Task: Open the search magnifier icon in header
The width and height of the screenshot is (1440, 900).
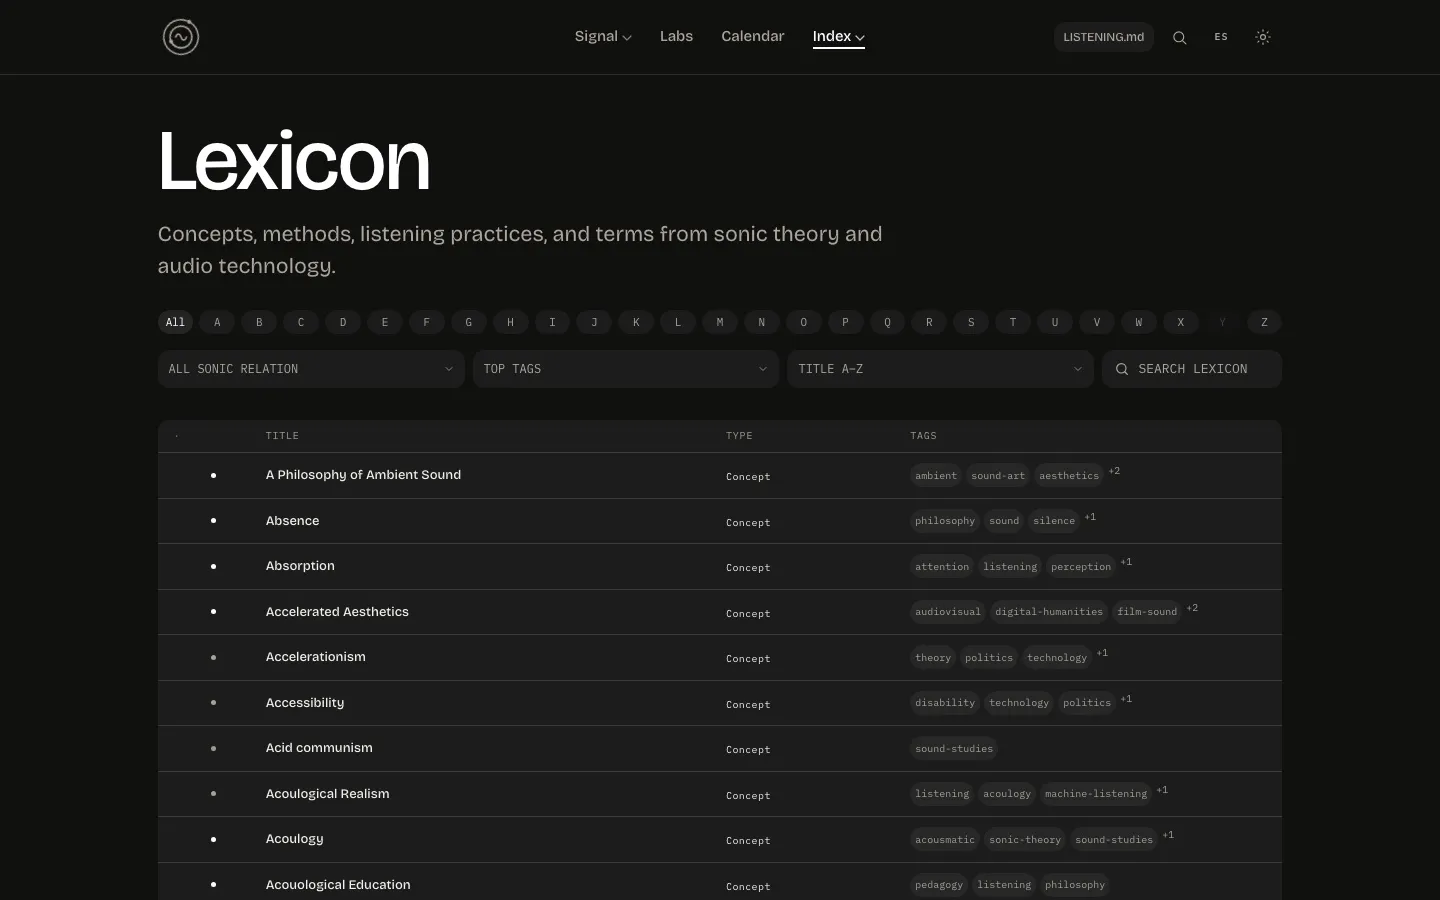Action: pos(1180,37)
